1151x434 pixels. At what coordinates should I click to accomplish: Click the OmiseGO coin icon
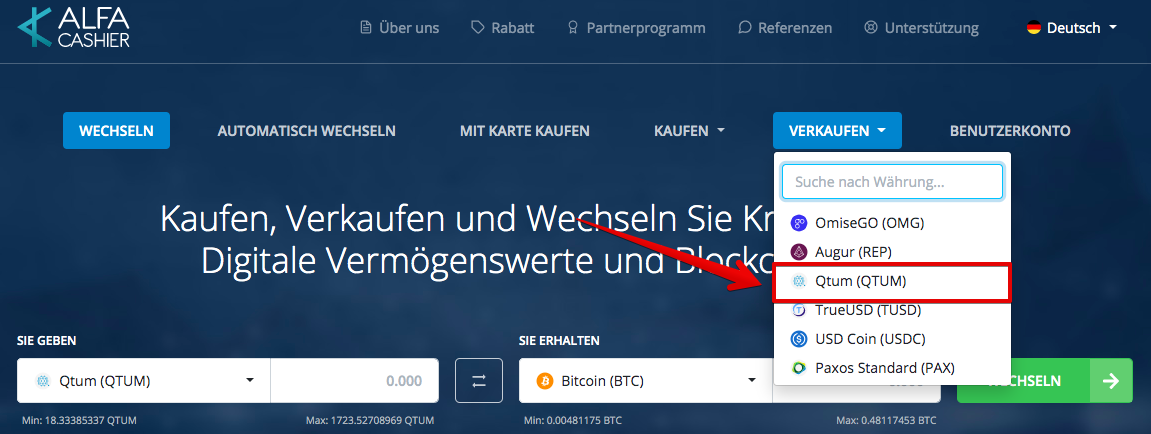[x=799, y=223]
